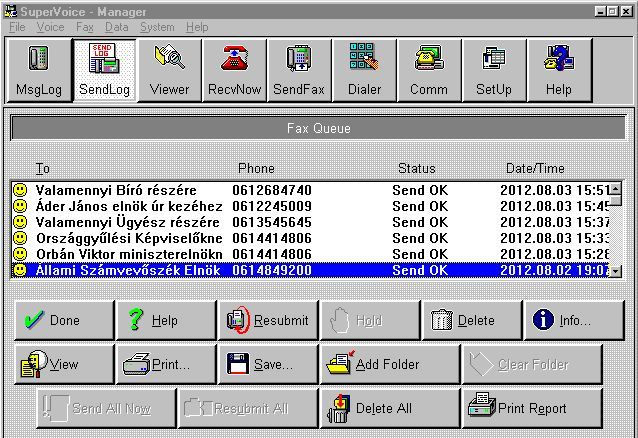Click the smiley icon beside Valamennyi Bíró

pos(20,190)
